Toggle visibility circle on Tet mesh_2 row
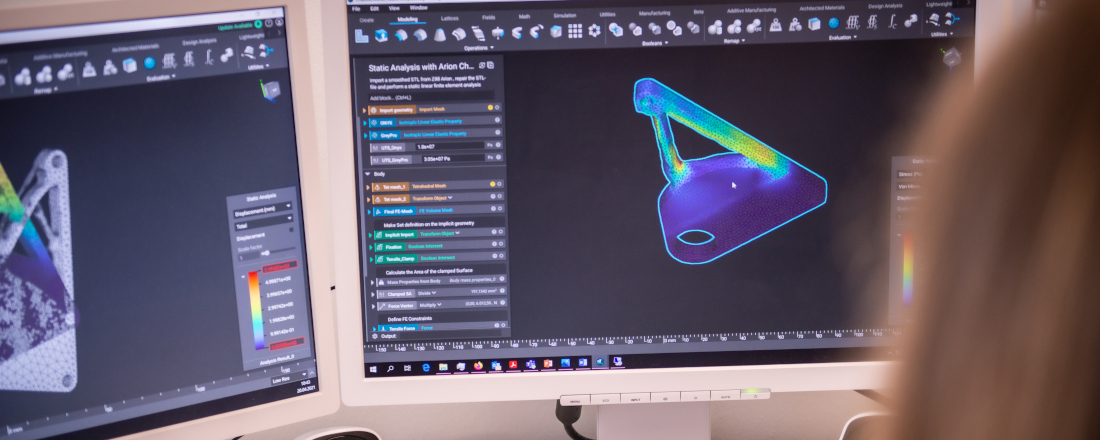The image size is (1100, 440). [500, 196]
